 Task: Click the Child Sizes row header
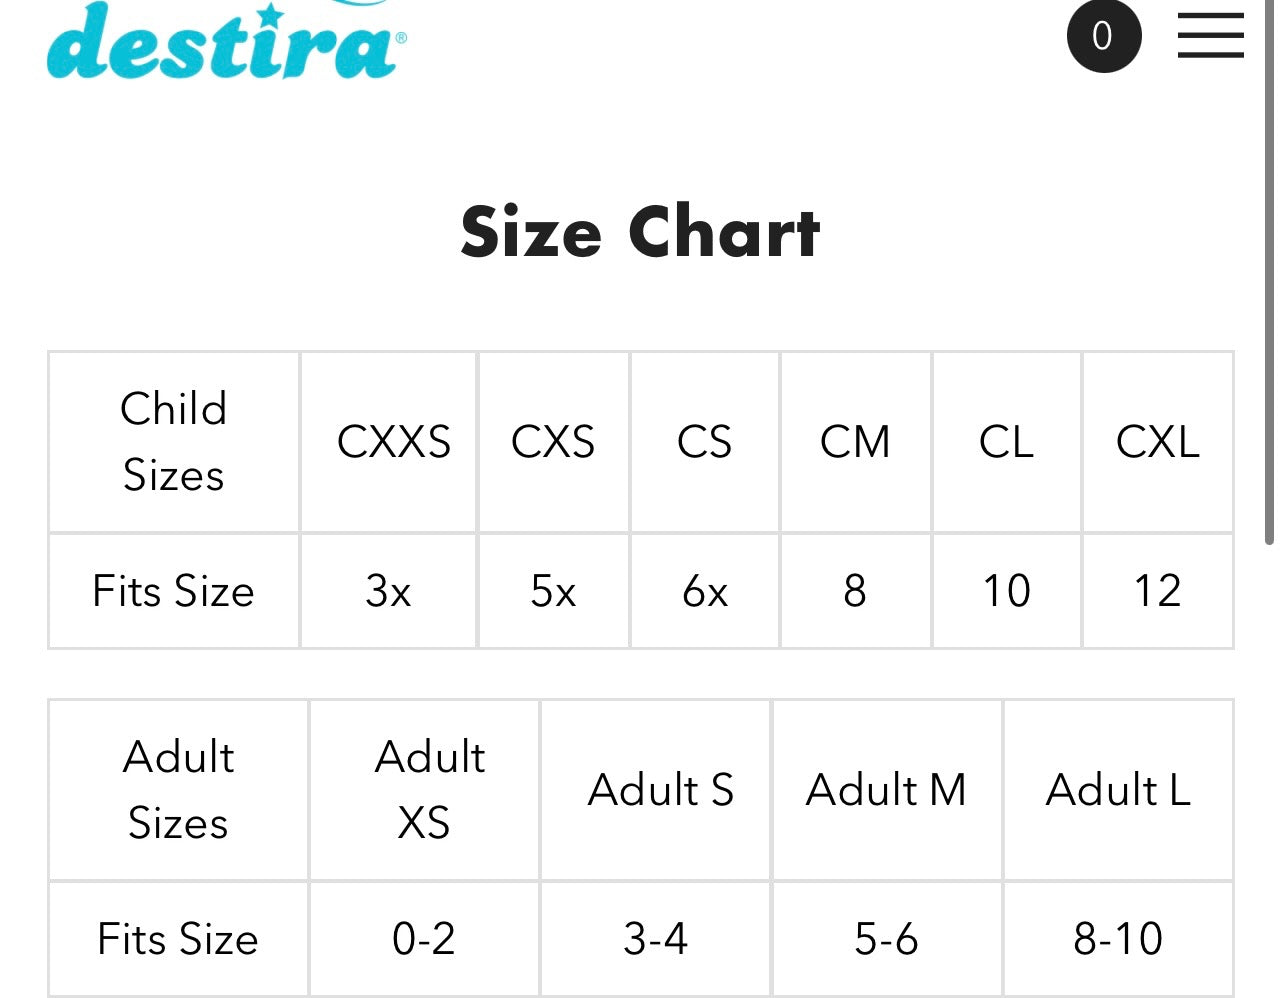(x=174, y=442)
